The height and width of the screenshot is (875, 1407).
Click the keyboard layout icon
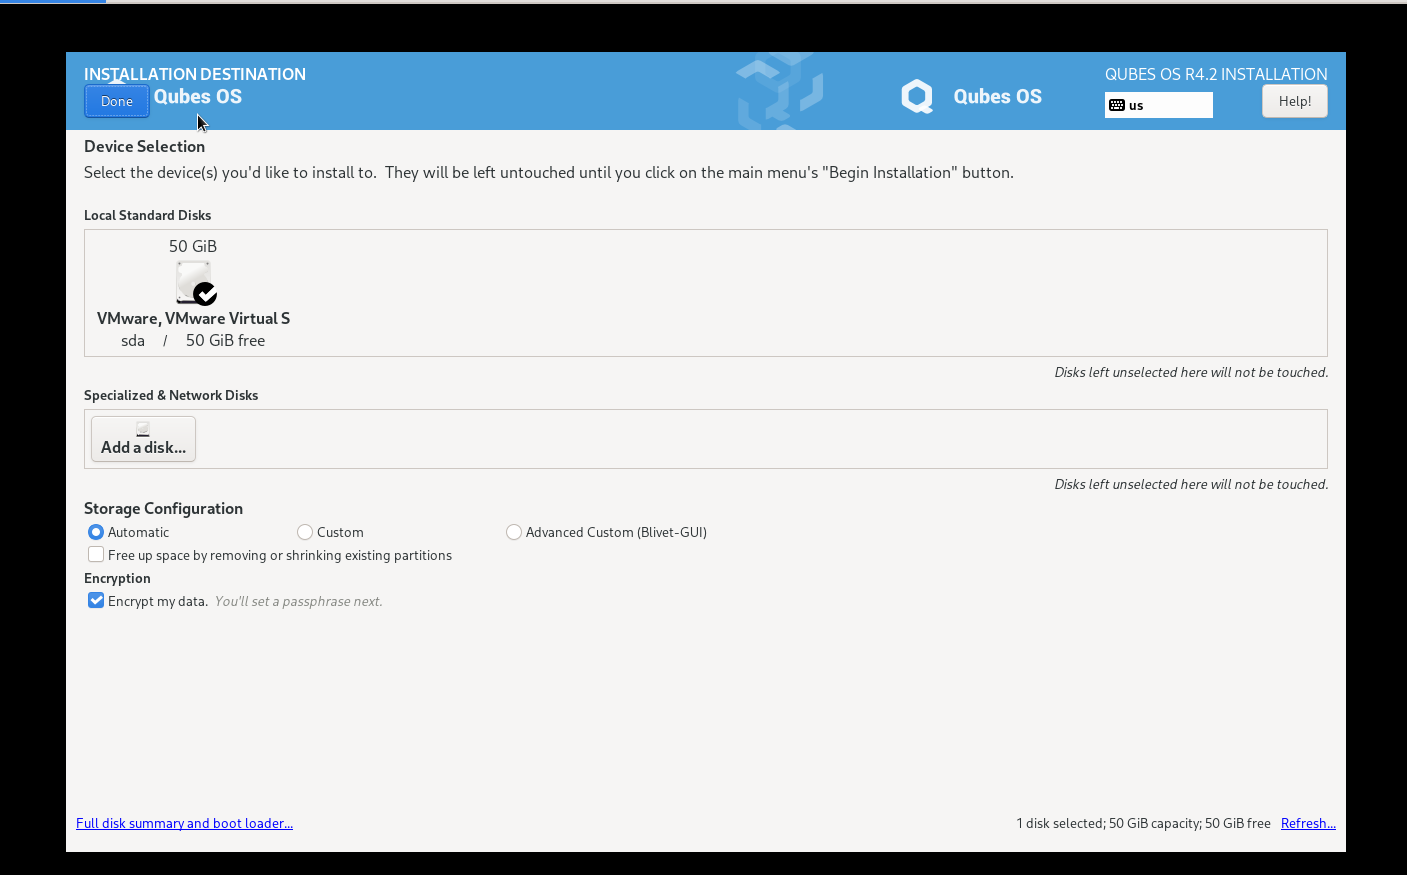[x=1117, y=105]
